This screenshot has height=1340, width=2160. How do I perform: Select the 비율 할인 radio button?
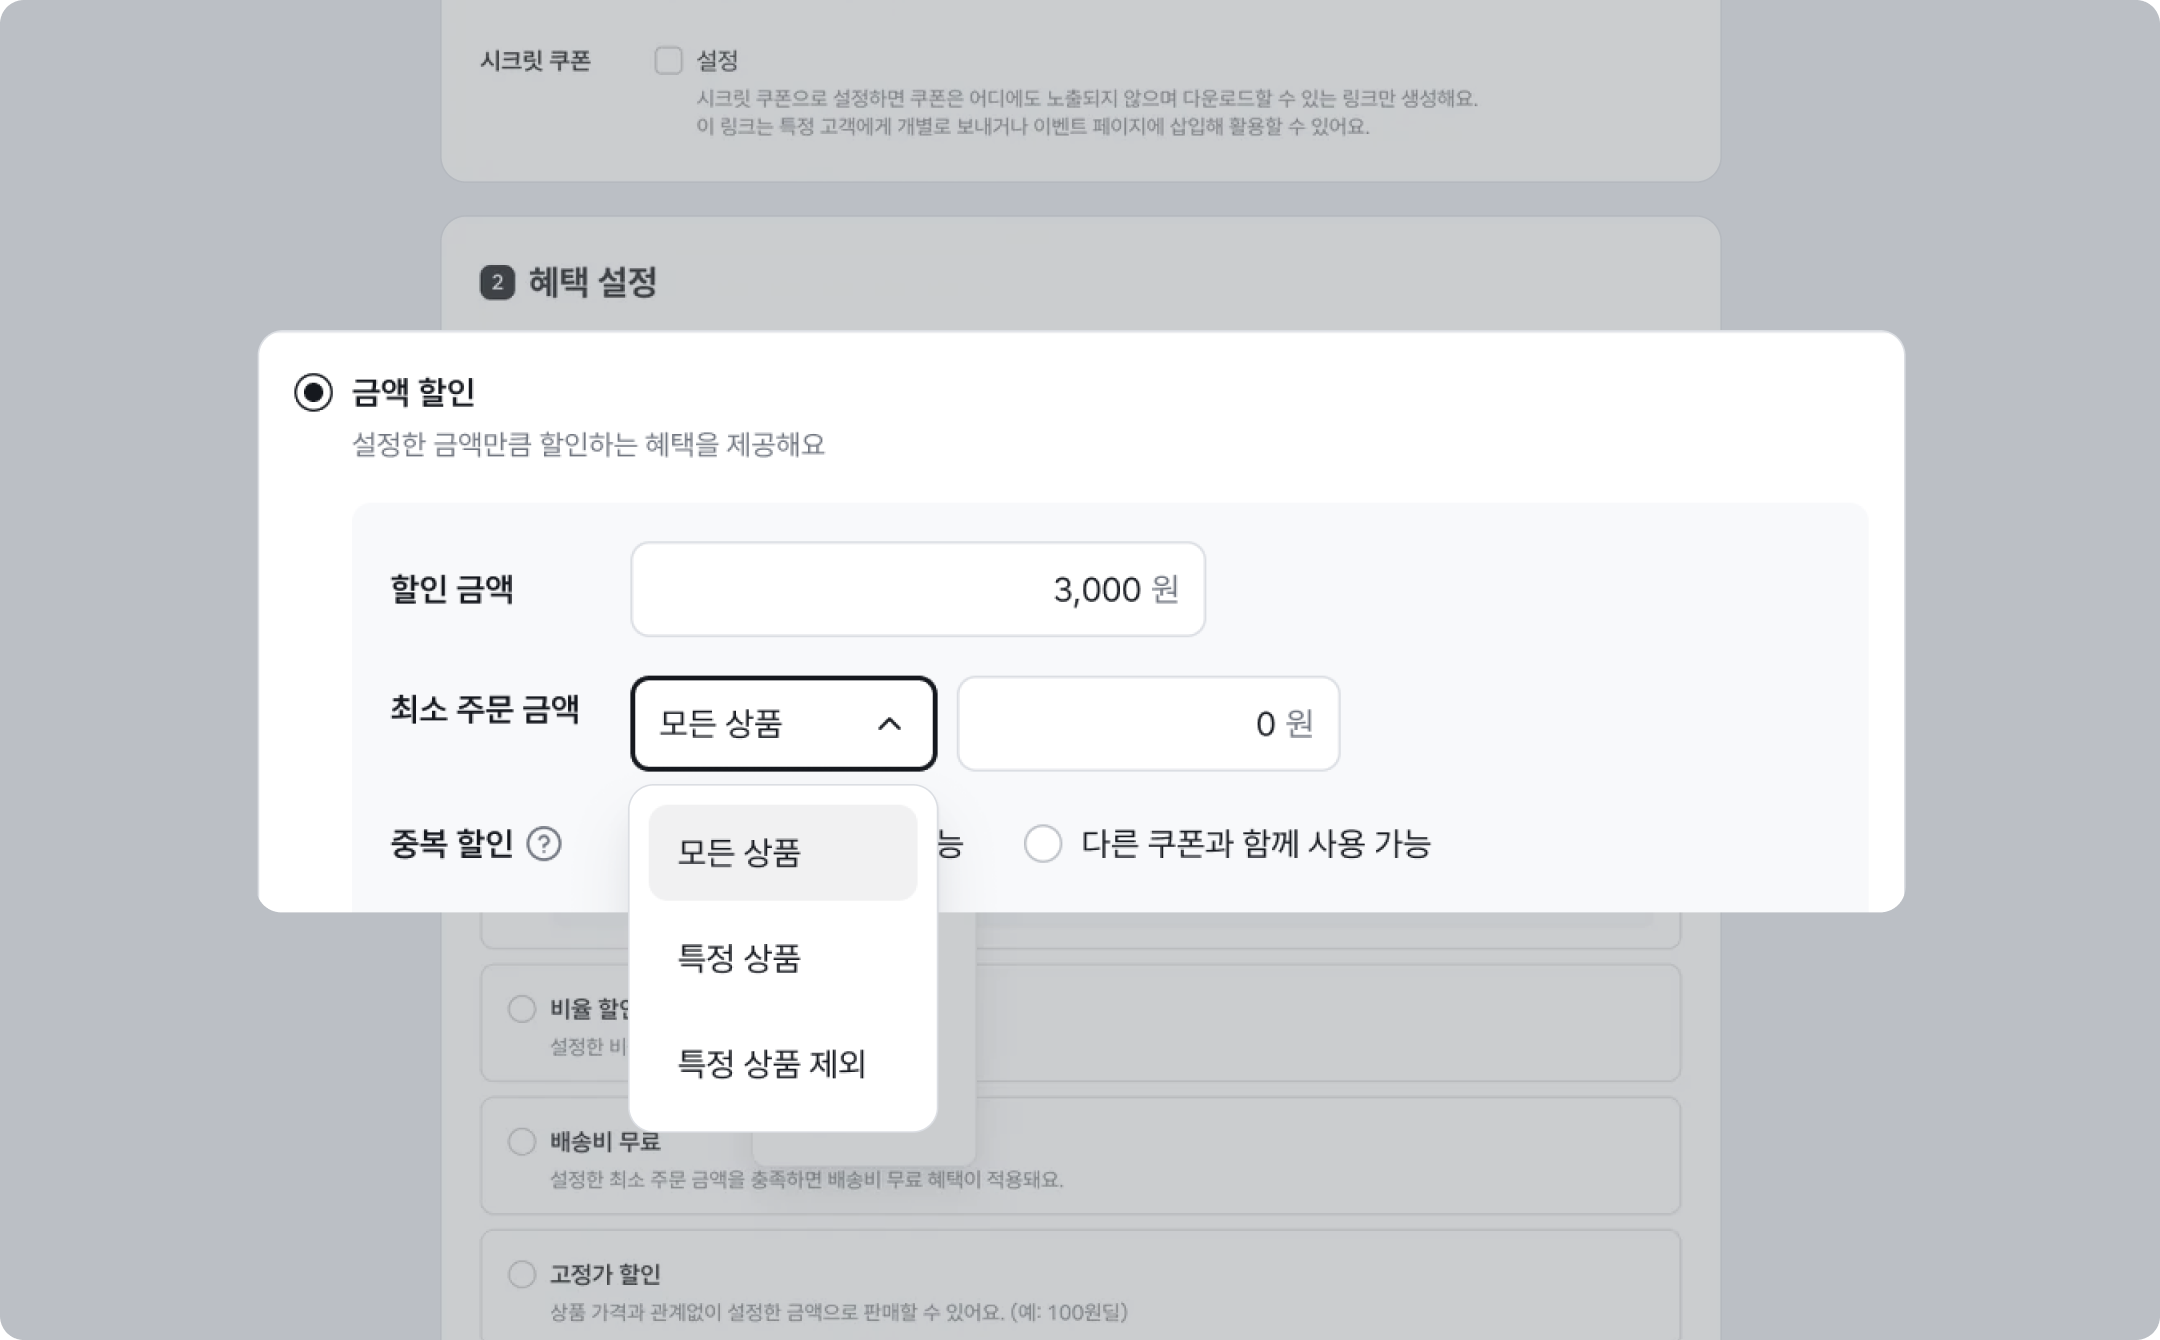522,1008
